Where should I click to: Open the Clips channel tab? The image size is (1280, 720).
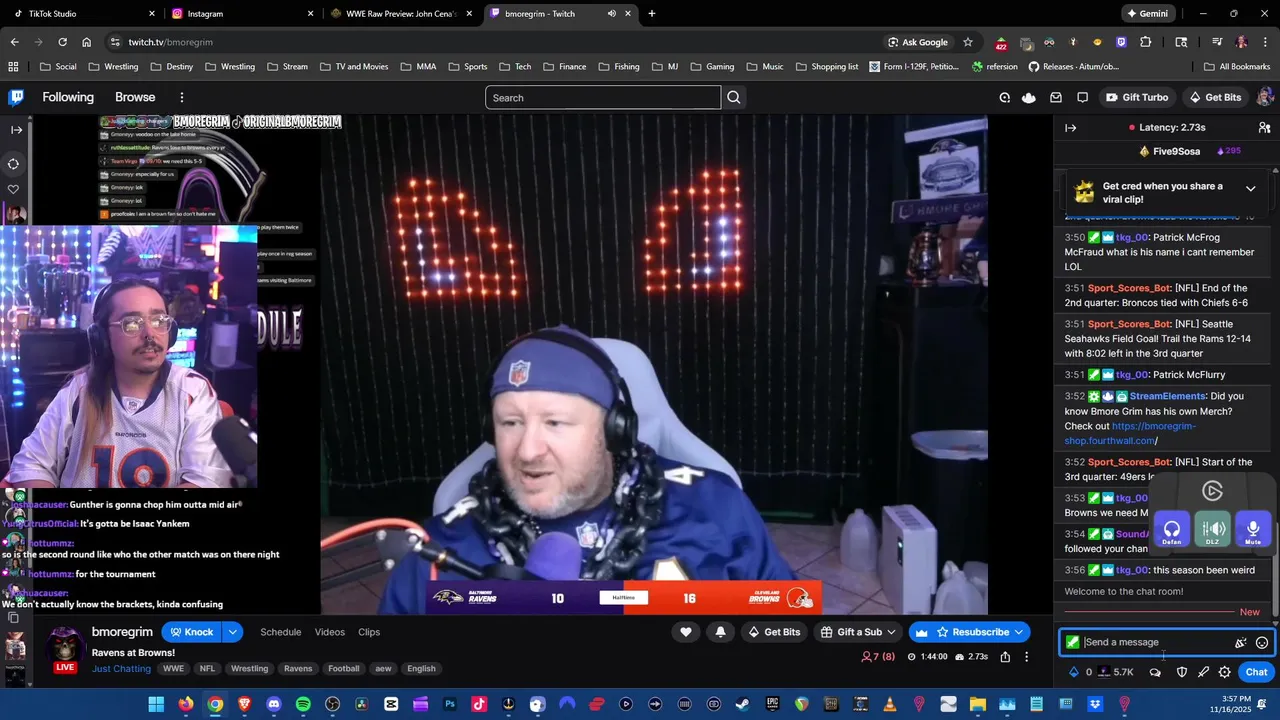pyautogui.click(x=369, y=632)
